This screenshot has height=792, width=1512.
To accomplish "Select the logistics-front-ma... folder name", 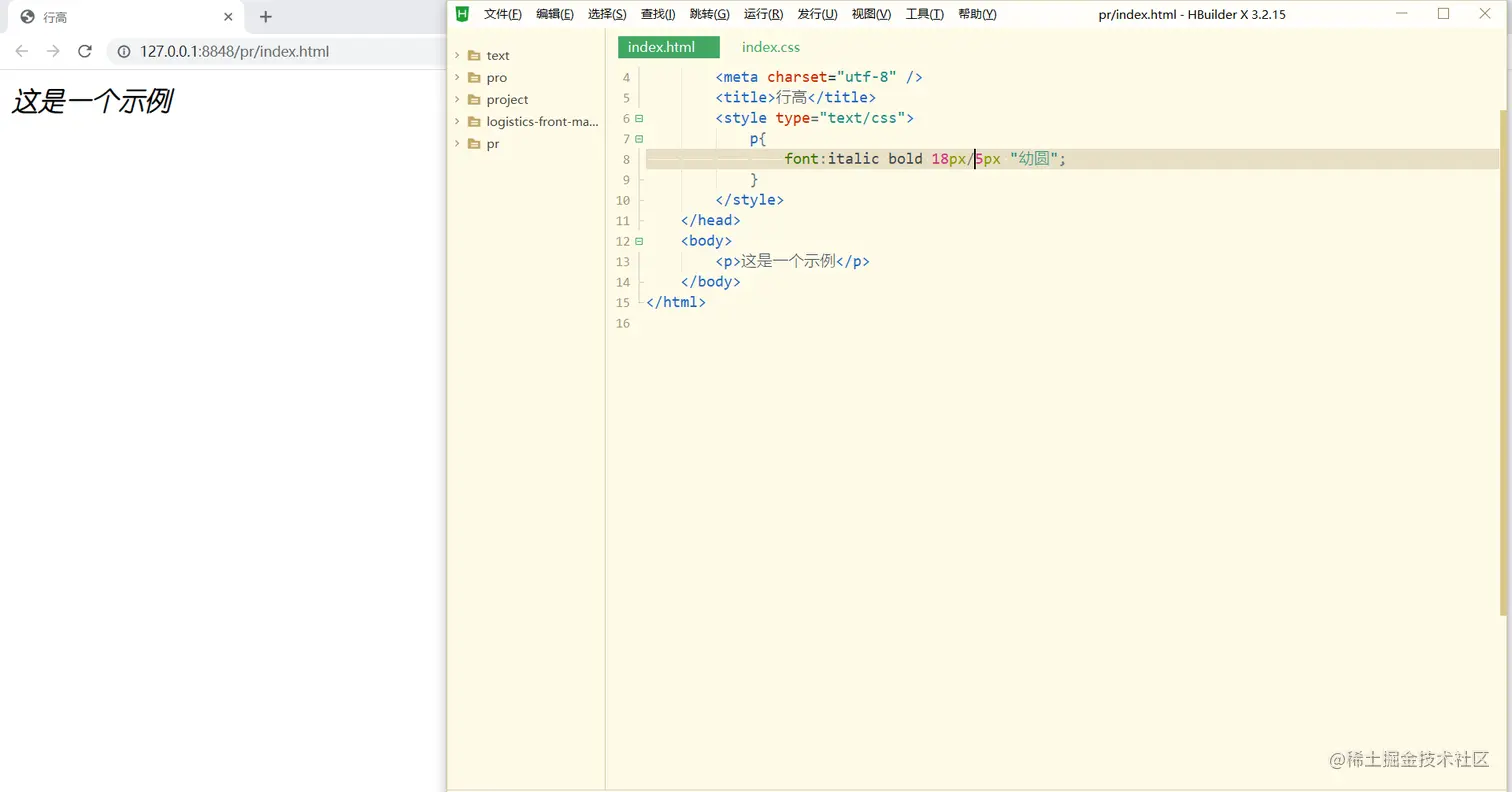I will pos(542,121).
